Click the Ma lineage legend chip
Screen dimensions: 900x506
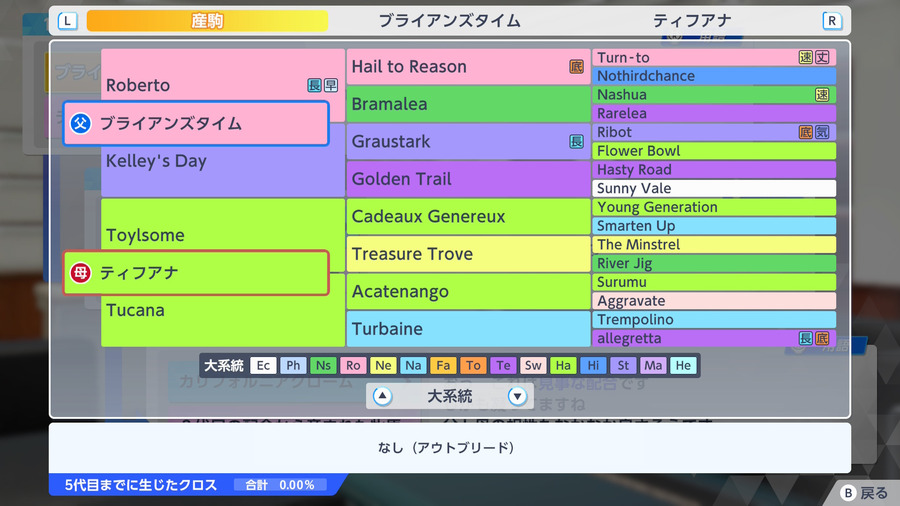(653, 365)
